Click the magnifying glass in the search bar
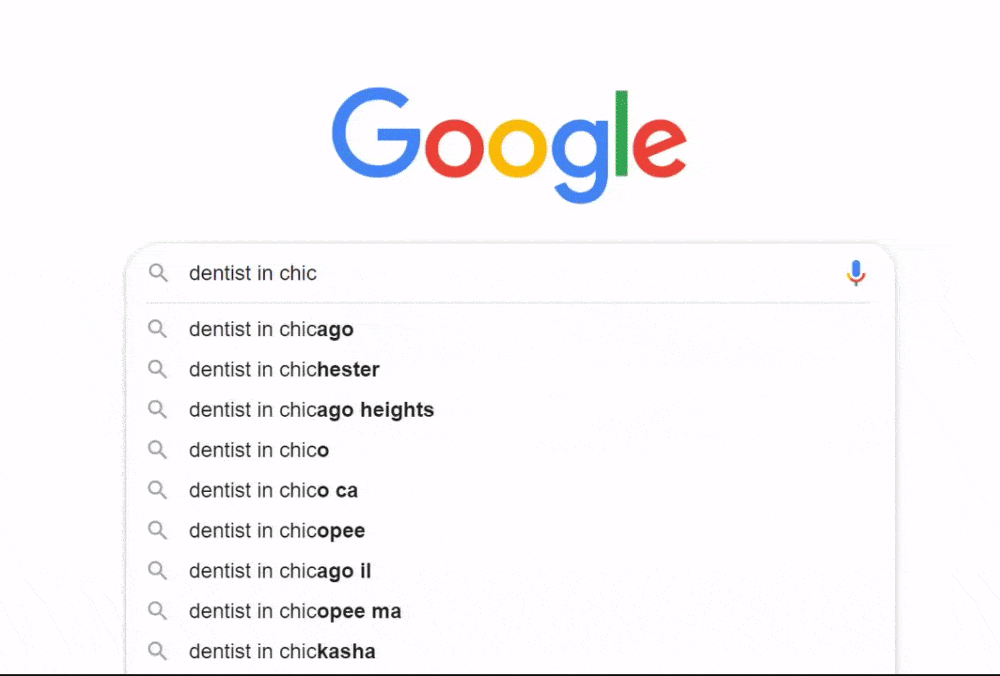1000x676 pixels. click(x=158, y=273)
